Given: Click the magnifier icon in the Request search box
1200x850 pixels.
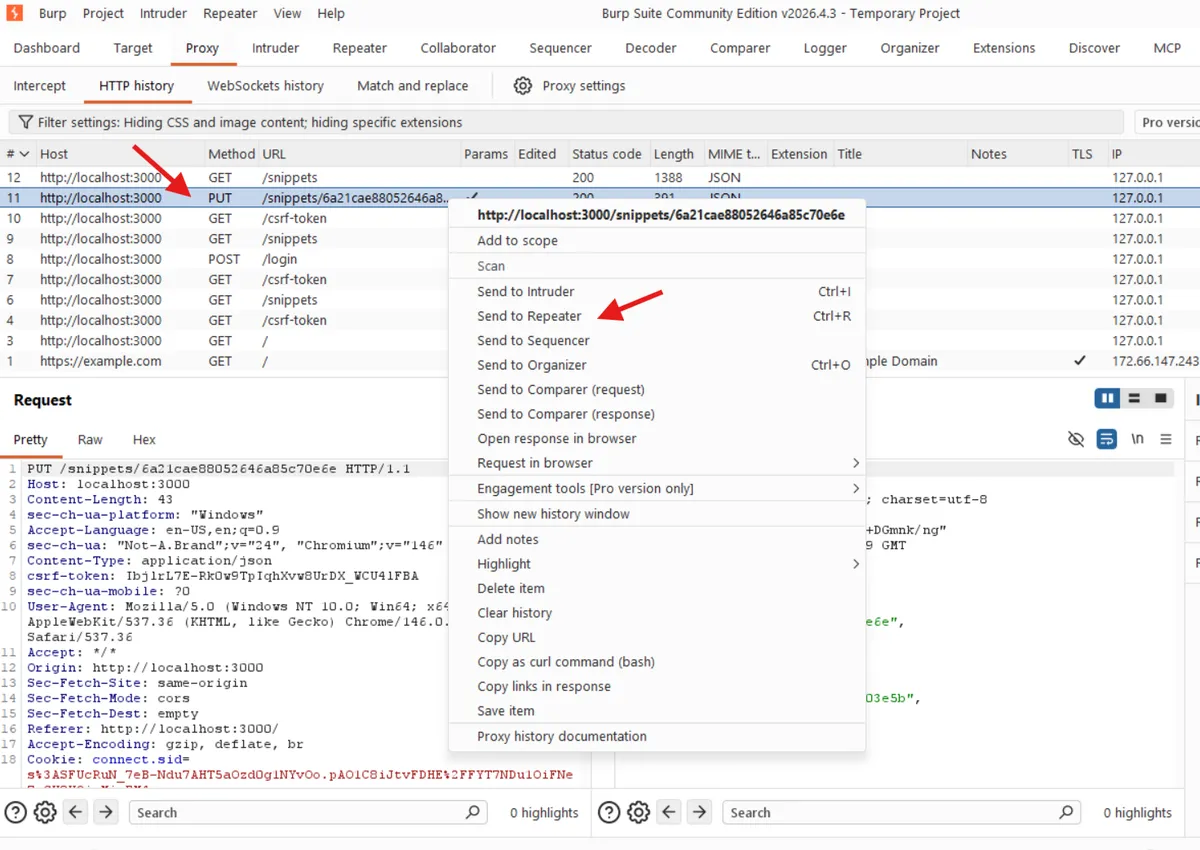Looking at the screenshot, I should click(473, 812).
